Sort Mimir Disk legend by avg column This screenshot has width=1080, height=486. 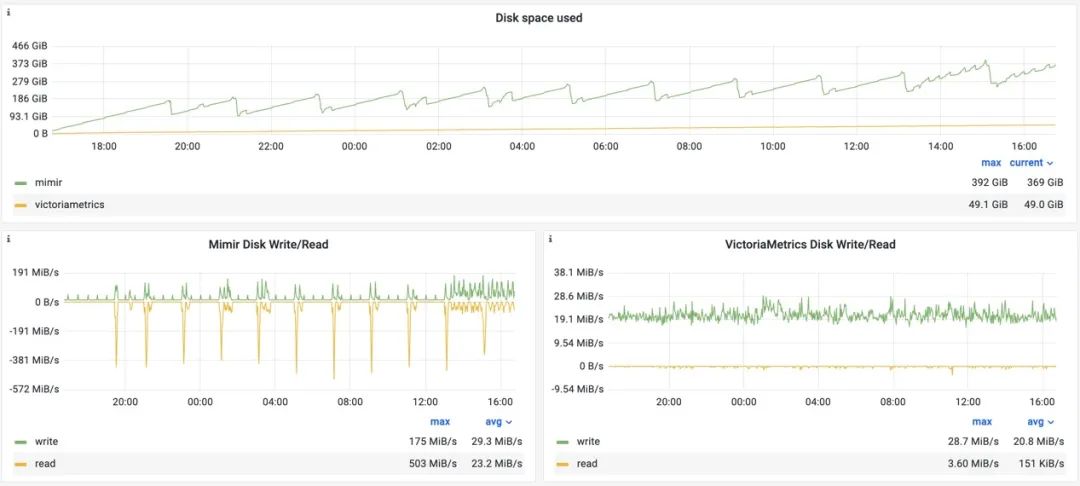(499, 422)
